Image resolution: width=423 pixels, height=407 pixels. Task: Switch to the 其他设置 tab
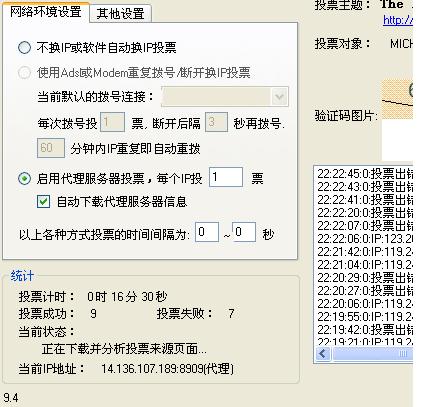coord(120,14)
